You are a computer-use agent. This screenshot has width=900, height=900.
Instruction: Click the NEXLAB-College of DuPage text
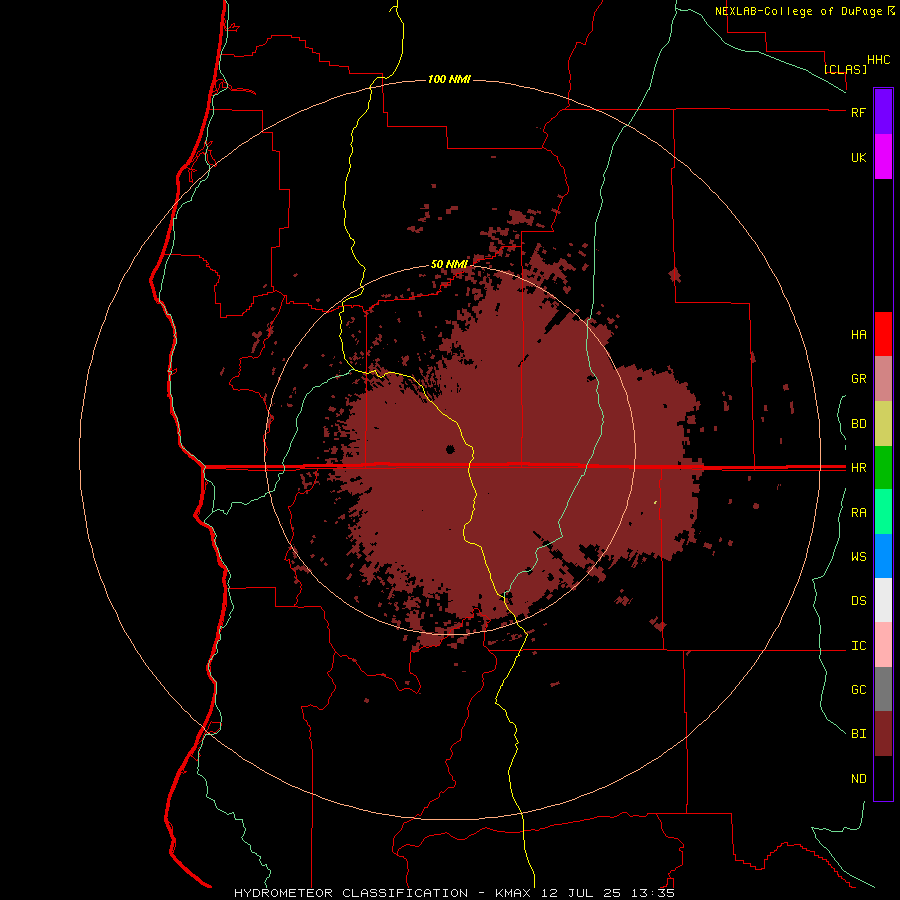[798, 11]
